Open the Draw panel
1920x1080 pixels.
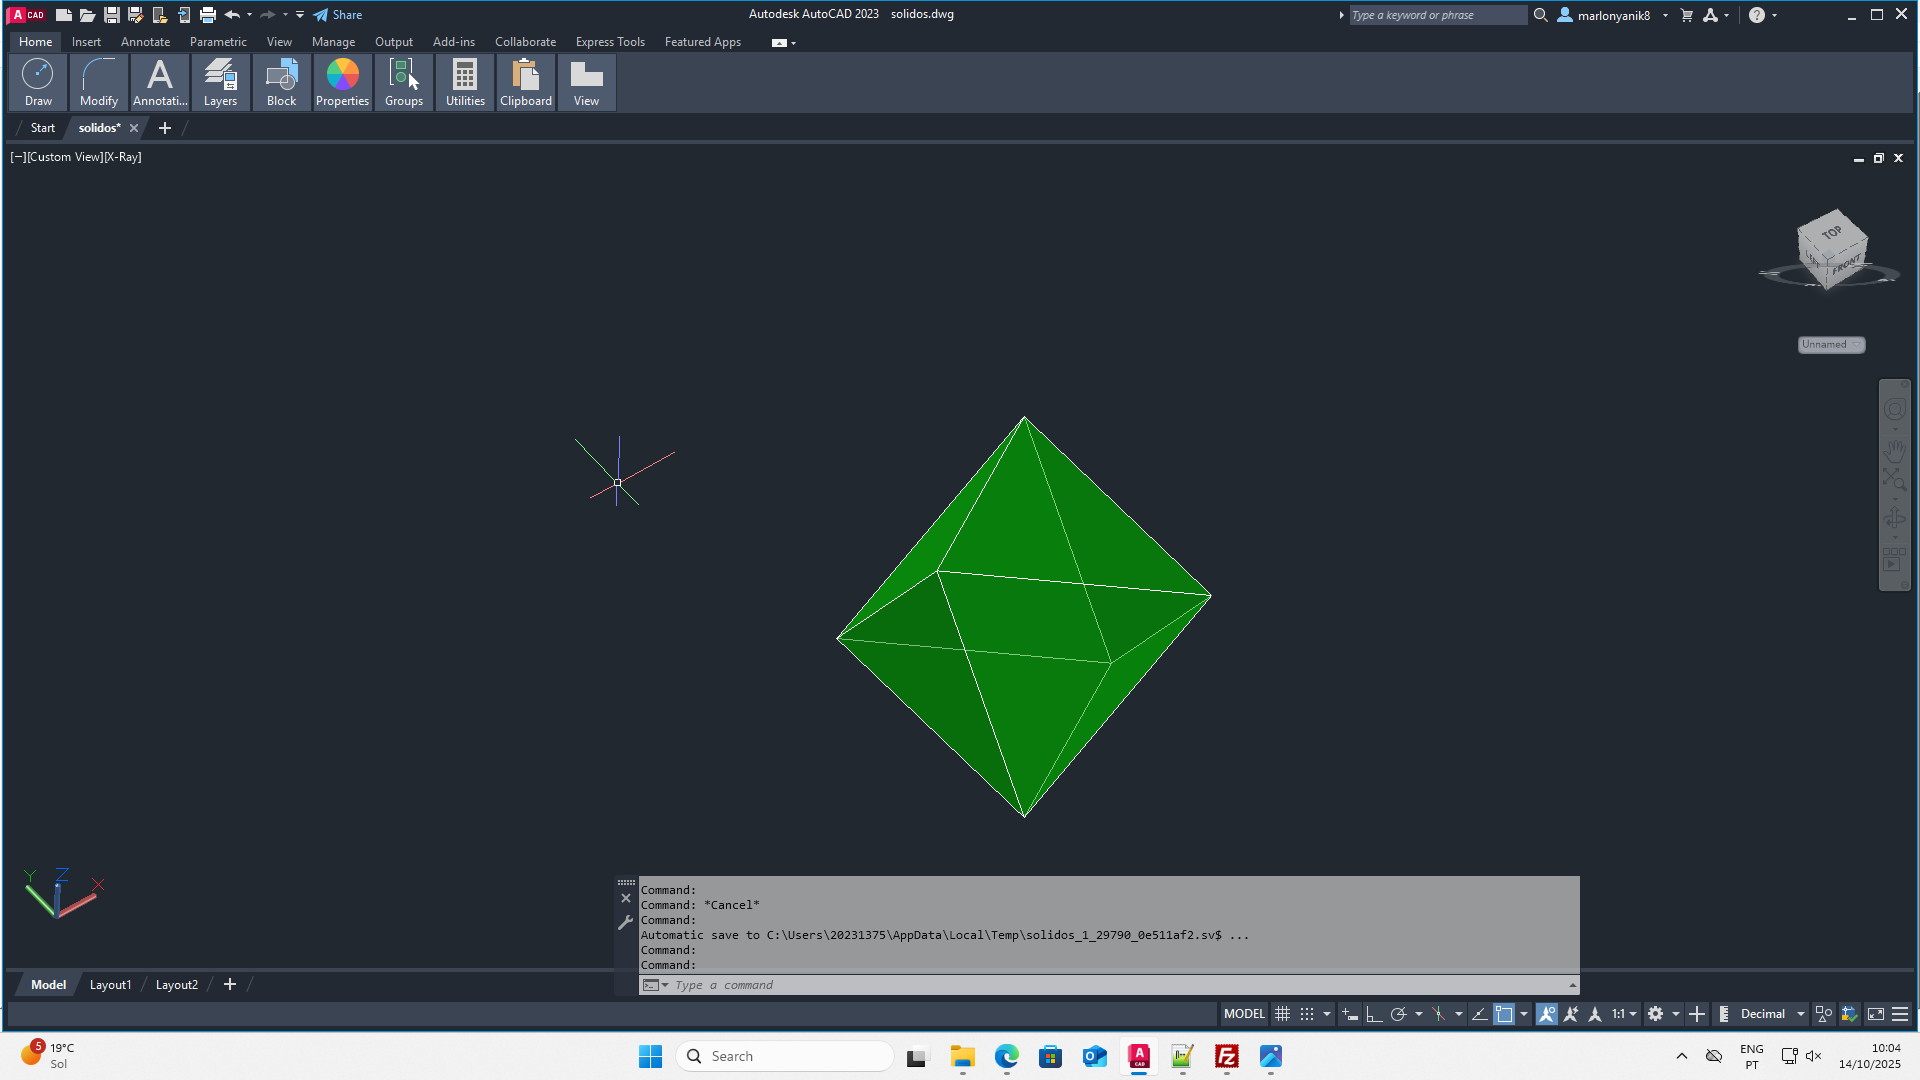(x=38, y=82)
